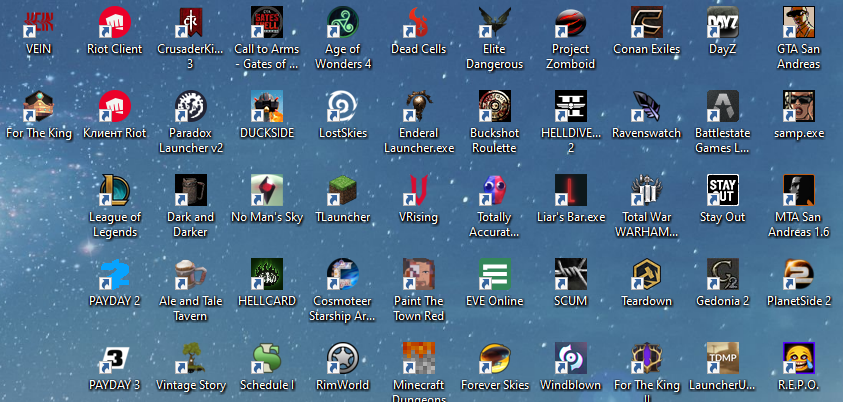Open the PAYDAY 3 shortcut
The height and width of the screenshot is (402, 843).
115,358
